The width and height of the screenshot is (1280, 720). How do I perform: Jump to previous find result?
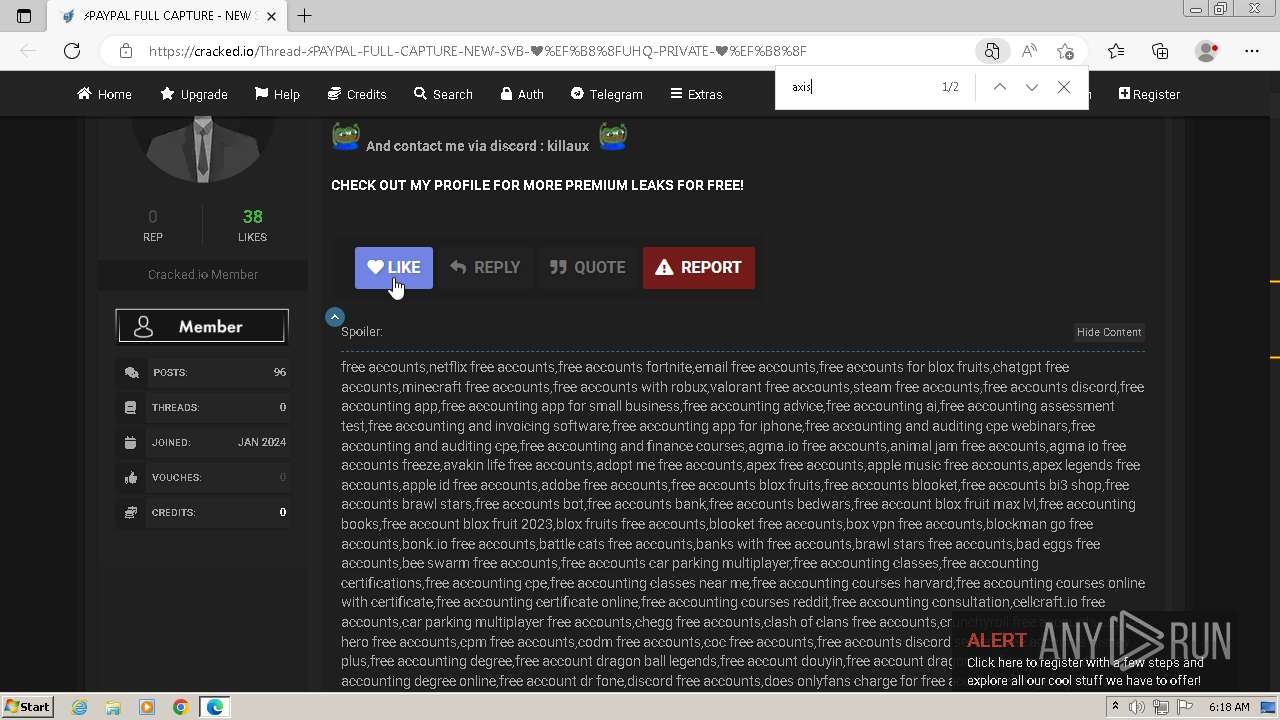[x=999, y=87]
